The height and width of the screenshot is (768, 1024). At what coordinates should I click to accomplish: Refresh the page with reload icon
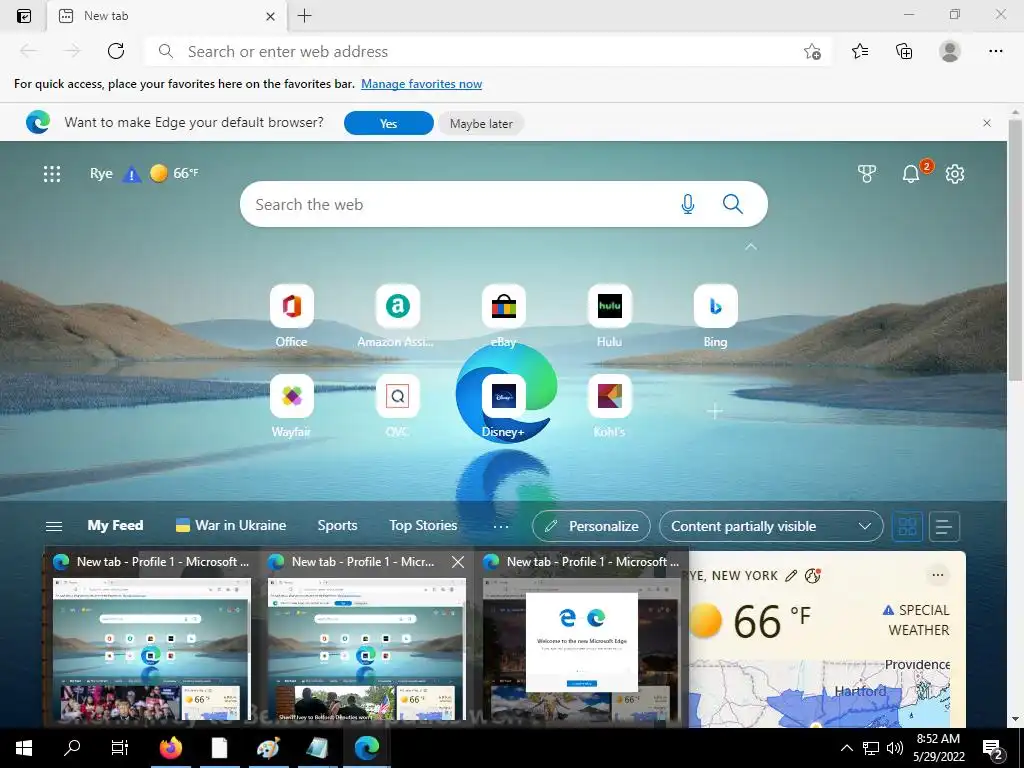point(116,51)
